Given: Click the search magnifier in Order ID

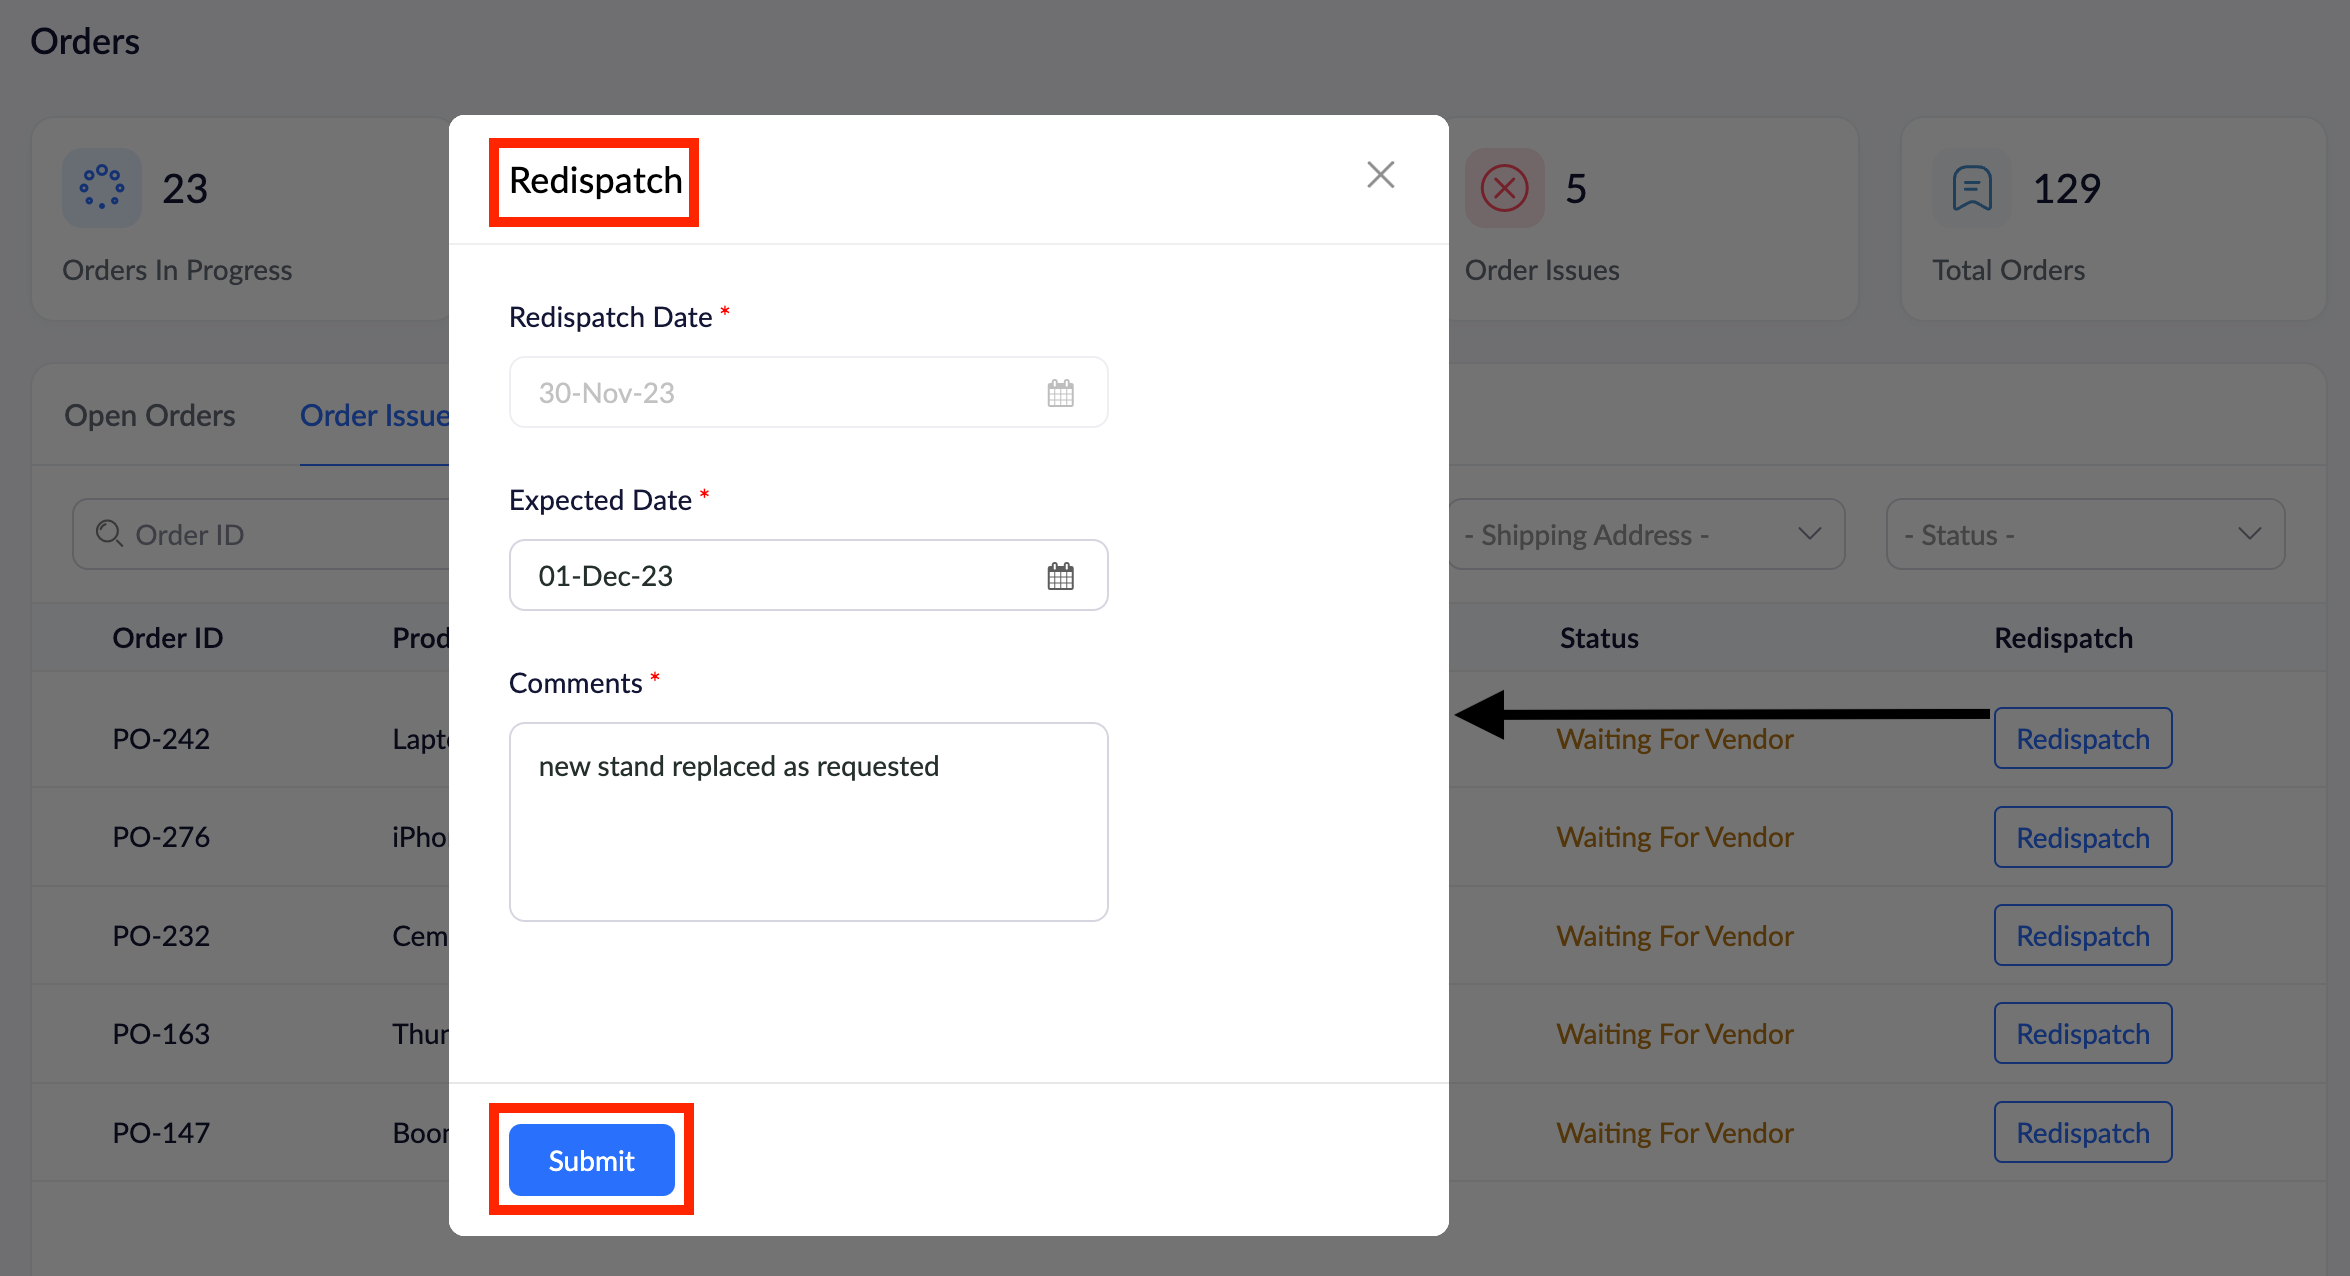Looking at the screenshot, I should point(109,534).
